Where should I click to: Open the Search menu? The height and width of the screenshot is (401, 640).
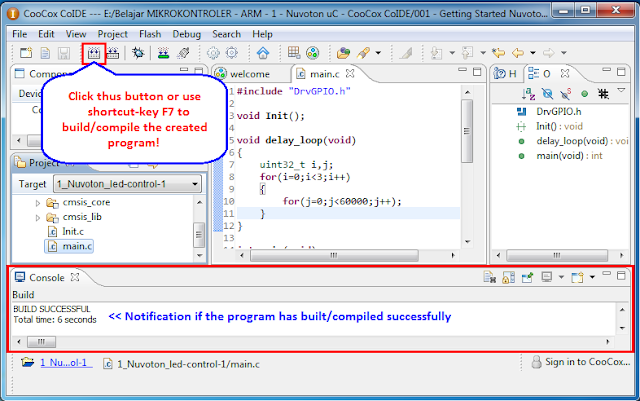tap(227, 34)
